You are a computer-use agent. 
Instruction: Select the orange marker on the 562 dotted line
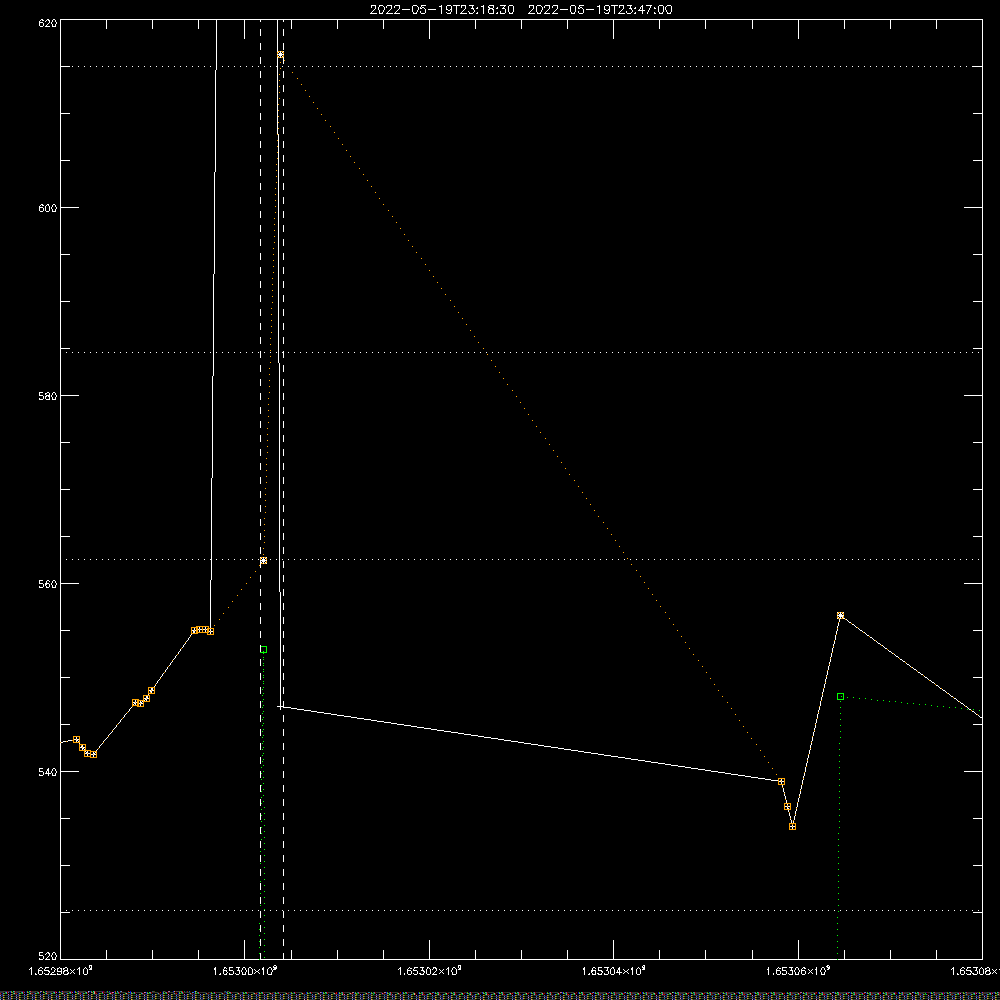click(263, 561)
